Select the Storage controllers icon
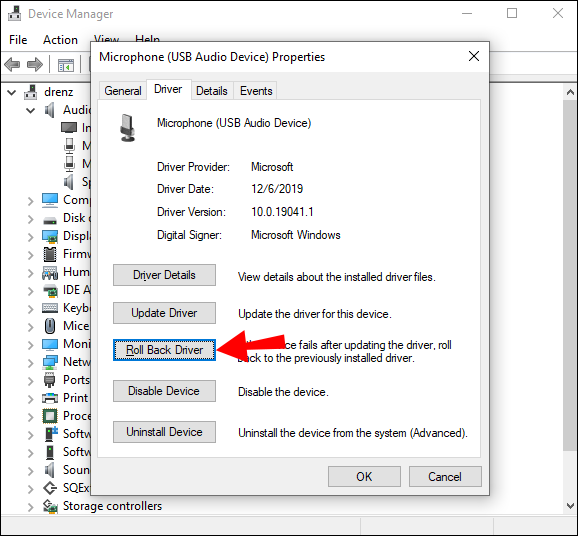The image size is (578, 536). click(x=50, y=506)
